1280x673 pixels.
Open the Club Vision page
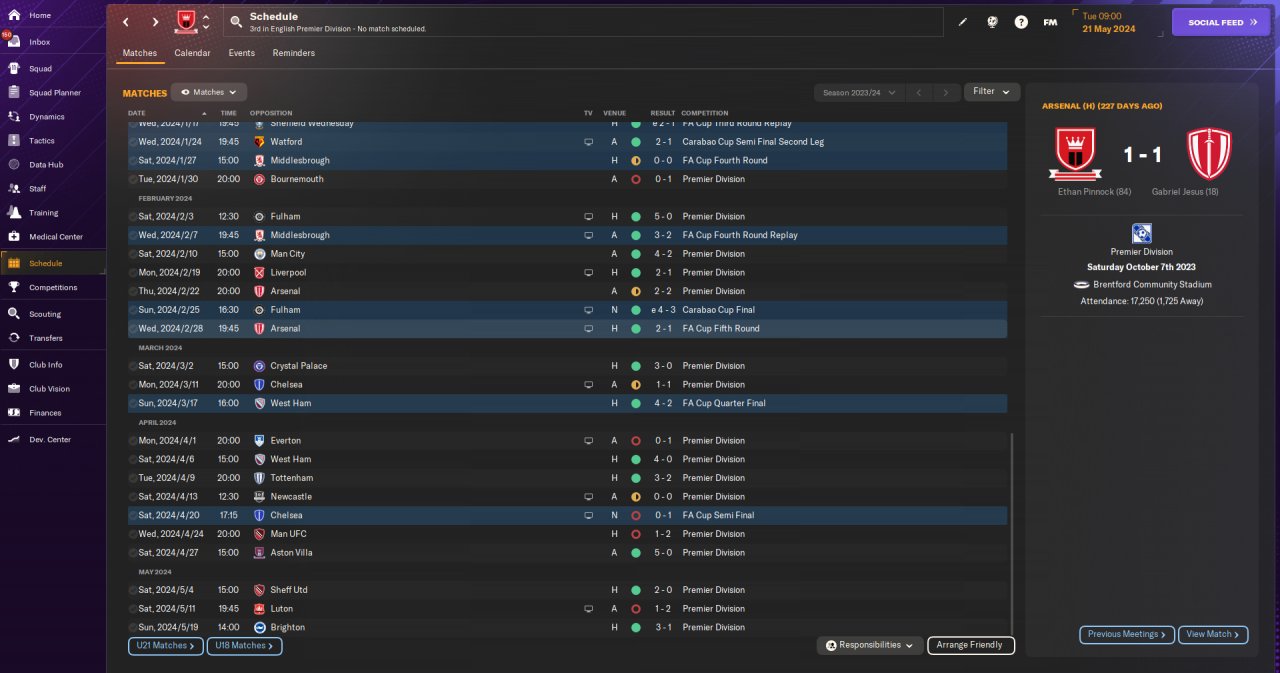tap(49, 389)
